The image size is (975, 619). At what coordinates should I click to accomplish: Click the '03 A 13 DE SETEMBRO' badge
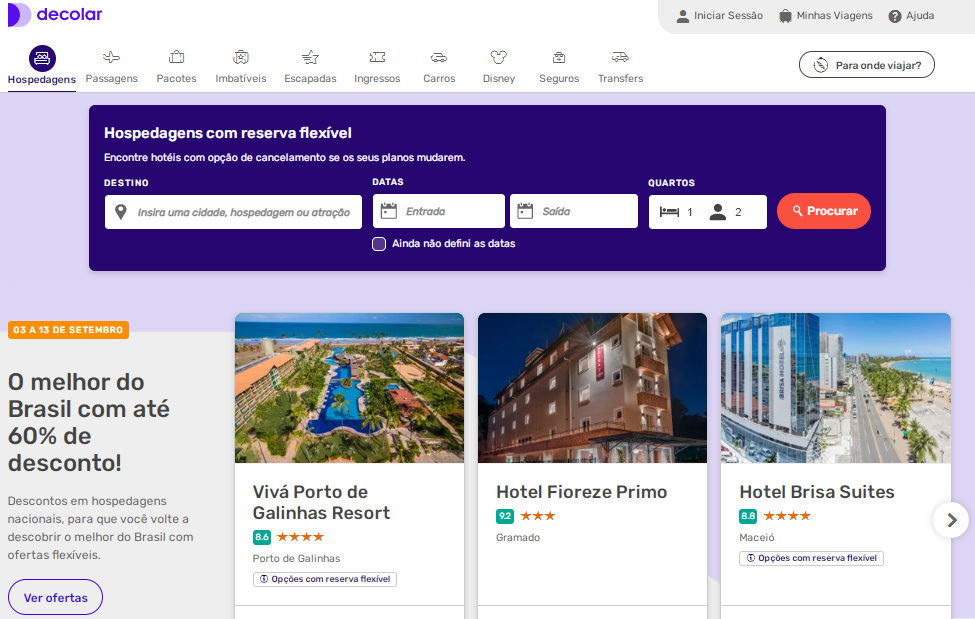pyautogui.click(x=68, y=330)
